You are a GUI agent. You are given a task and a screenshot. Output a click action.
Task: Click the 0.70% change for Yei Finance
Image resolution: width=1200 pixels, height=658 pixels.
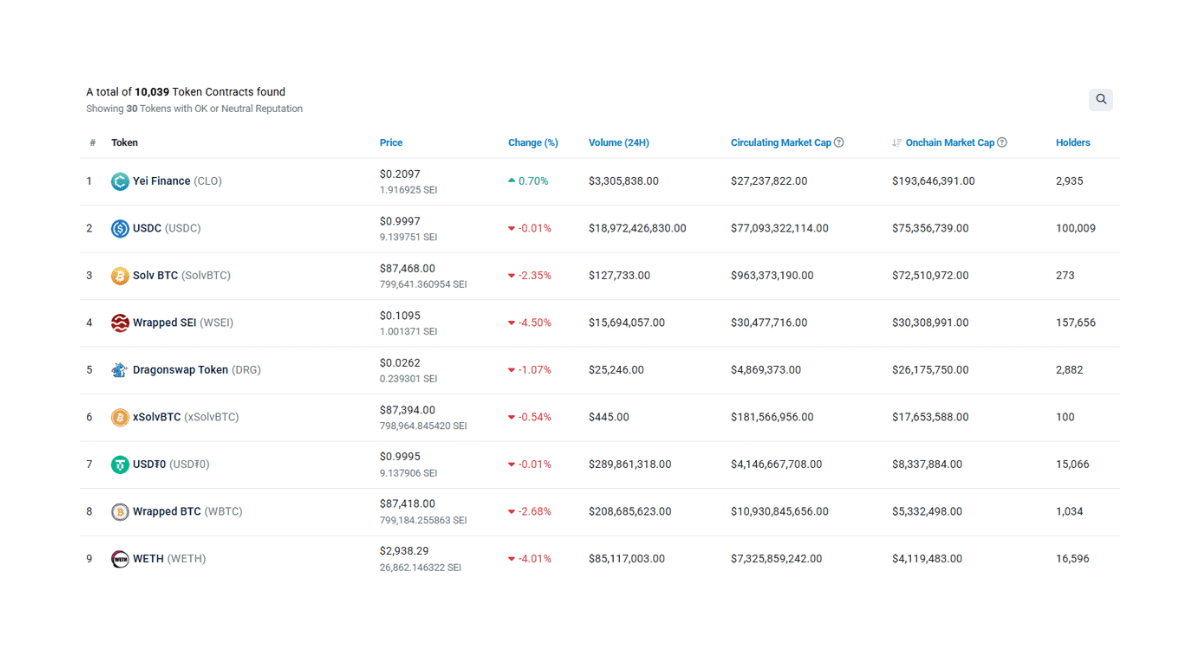pos(530,181)
